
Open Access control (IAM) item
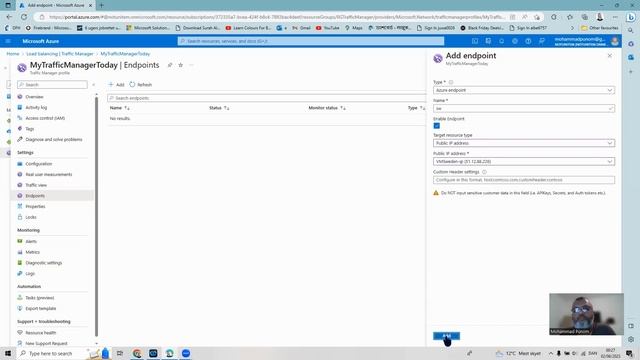click(x=45, y=118)
